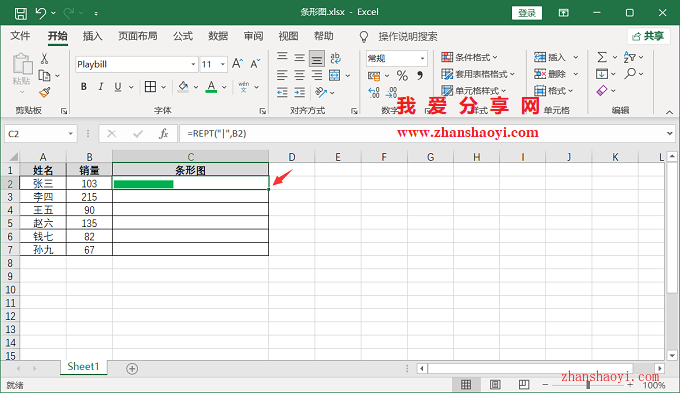Switch to the 公式 ribbon tab
Viewport: 680px width, 393px height.
pyautogui.click(x=183, y=36)
